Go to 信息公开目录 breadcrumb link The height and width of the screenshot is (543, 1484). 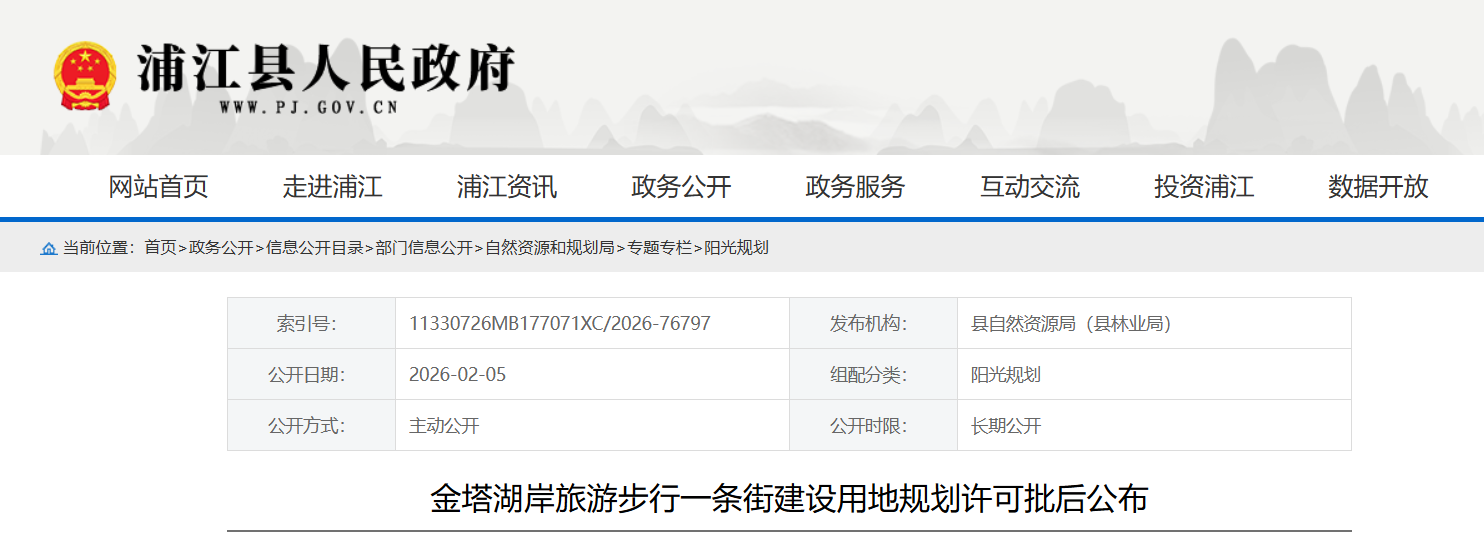coord(314,248)
